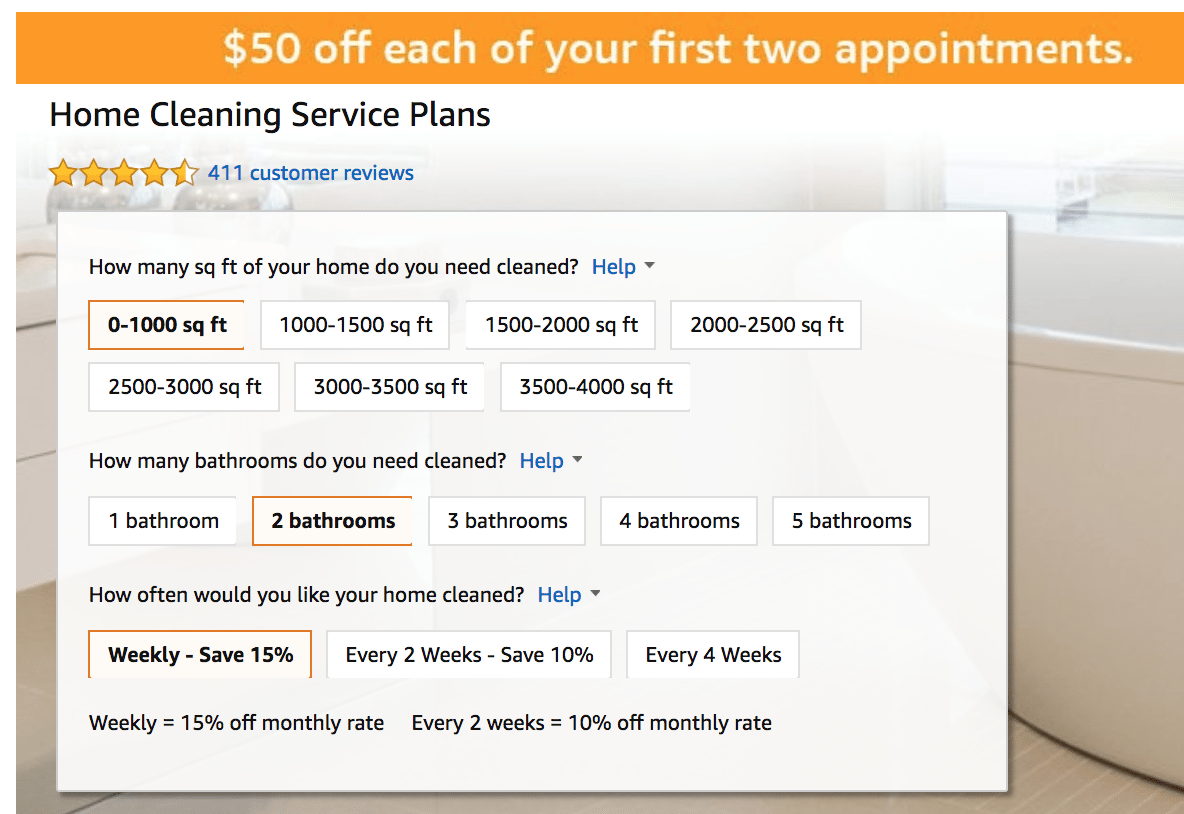Viewport: 1184px width, 814px height.
Task: Choose the 2 bathrooms option
Action: pos(332,521)
